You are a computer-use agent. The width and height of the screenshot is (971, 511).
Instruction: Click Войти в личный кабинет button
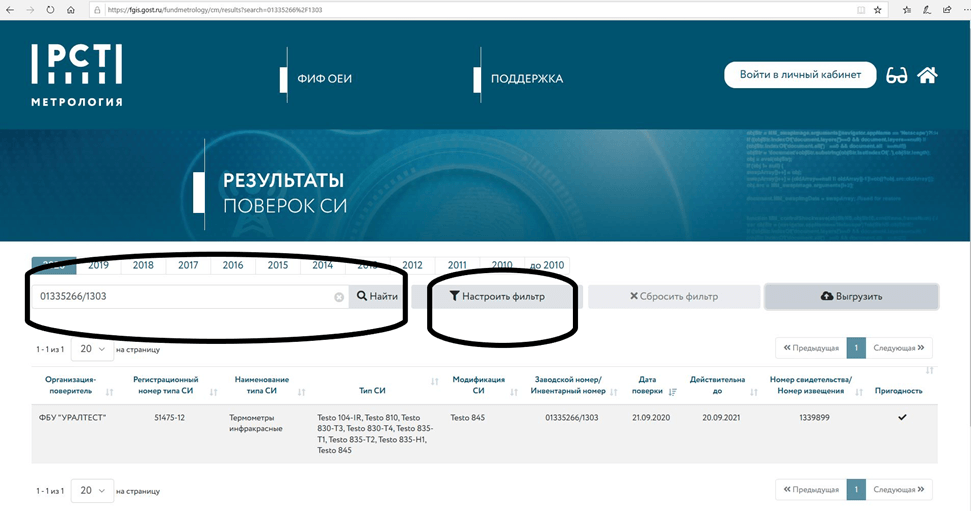[x=800, y=74]
